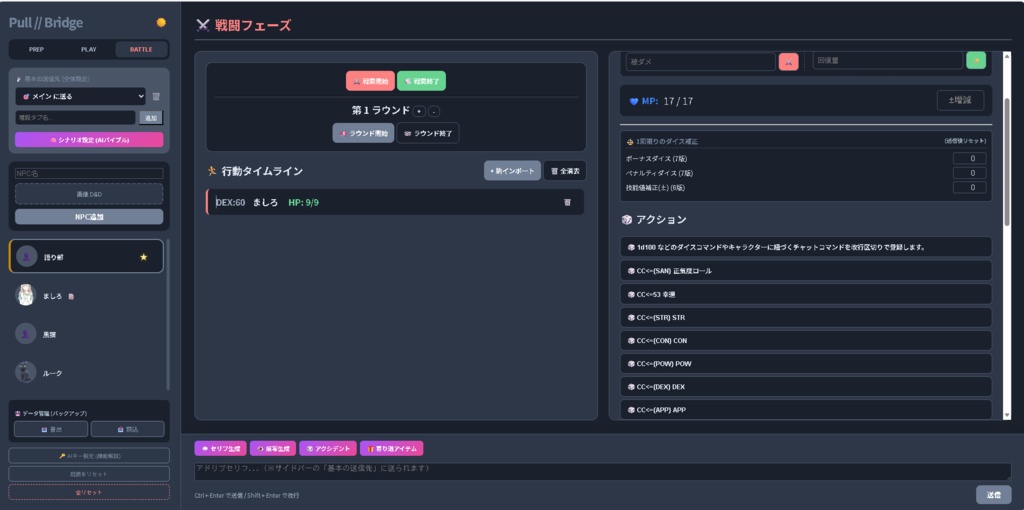Click the 描写生成 button
The width and height of the screenshot is (1024, 510).
[x=273, y=449]
